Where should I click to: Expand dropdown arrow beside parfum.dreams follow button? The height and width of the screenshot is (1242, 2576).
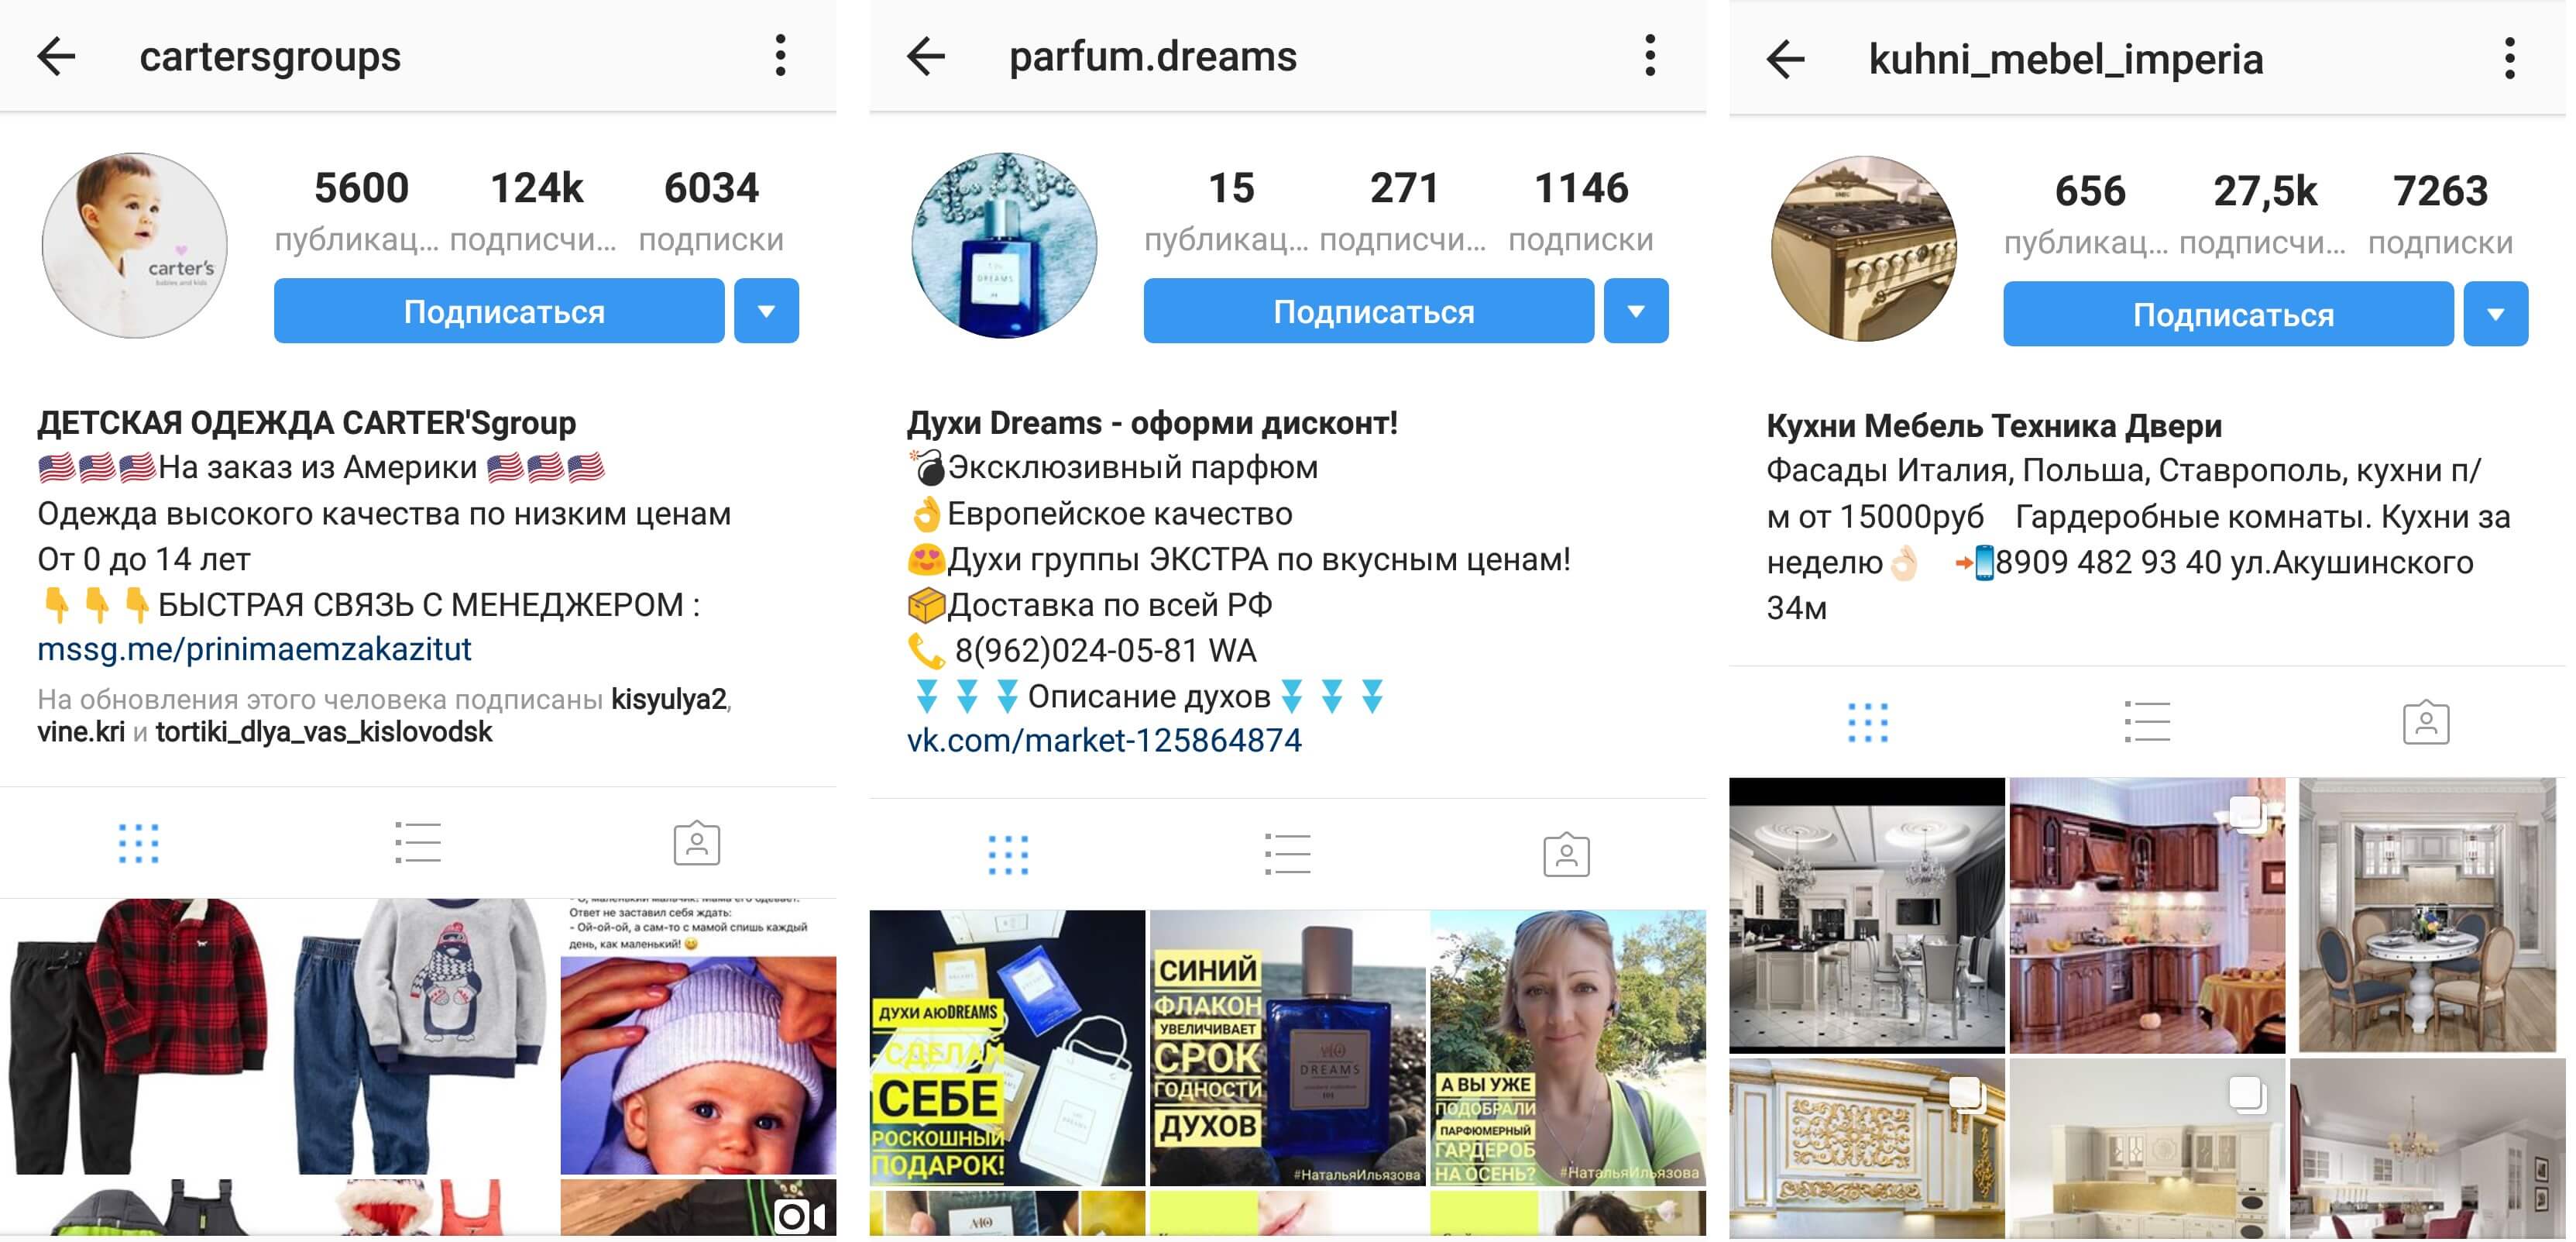pyautogui.click(x=1636, y=311)
